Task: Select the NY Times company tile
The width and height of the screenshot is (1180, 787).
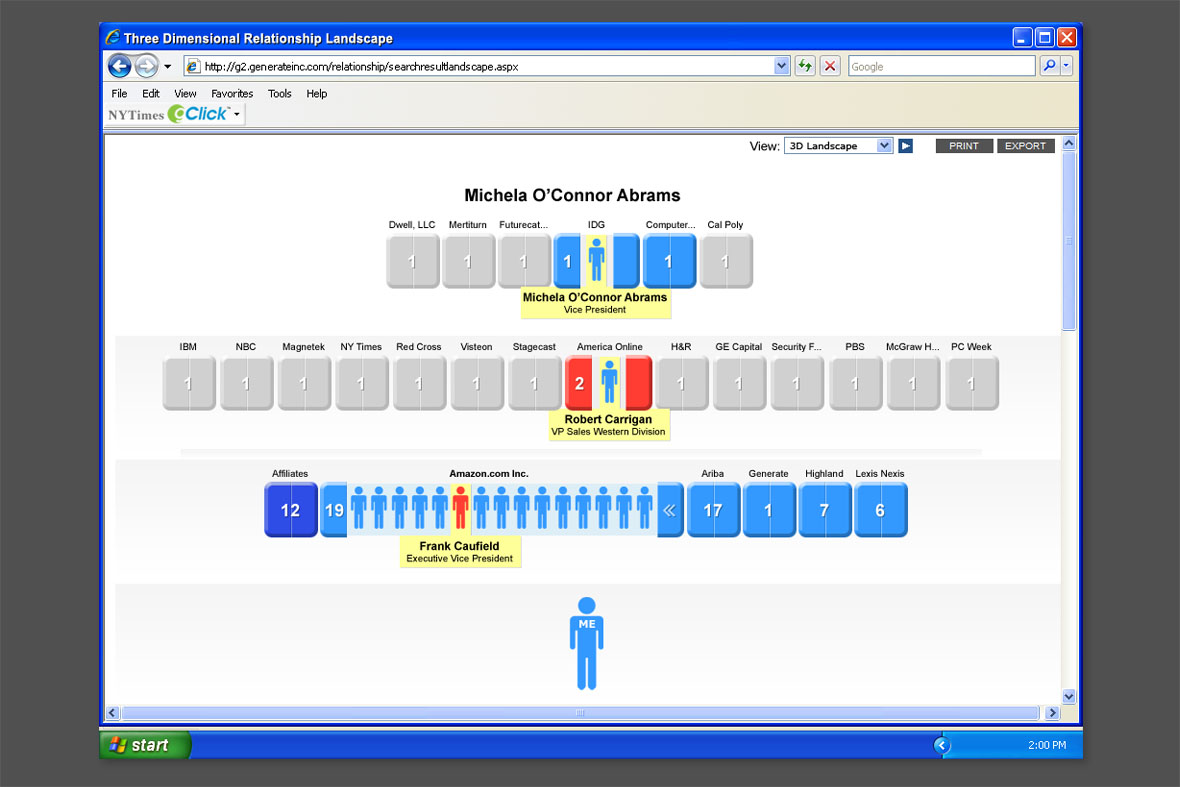Action: pyautogui.click(x=362, y=383)
